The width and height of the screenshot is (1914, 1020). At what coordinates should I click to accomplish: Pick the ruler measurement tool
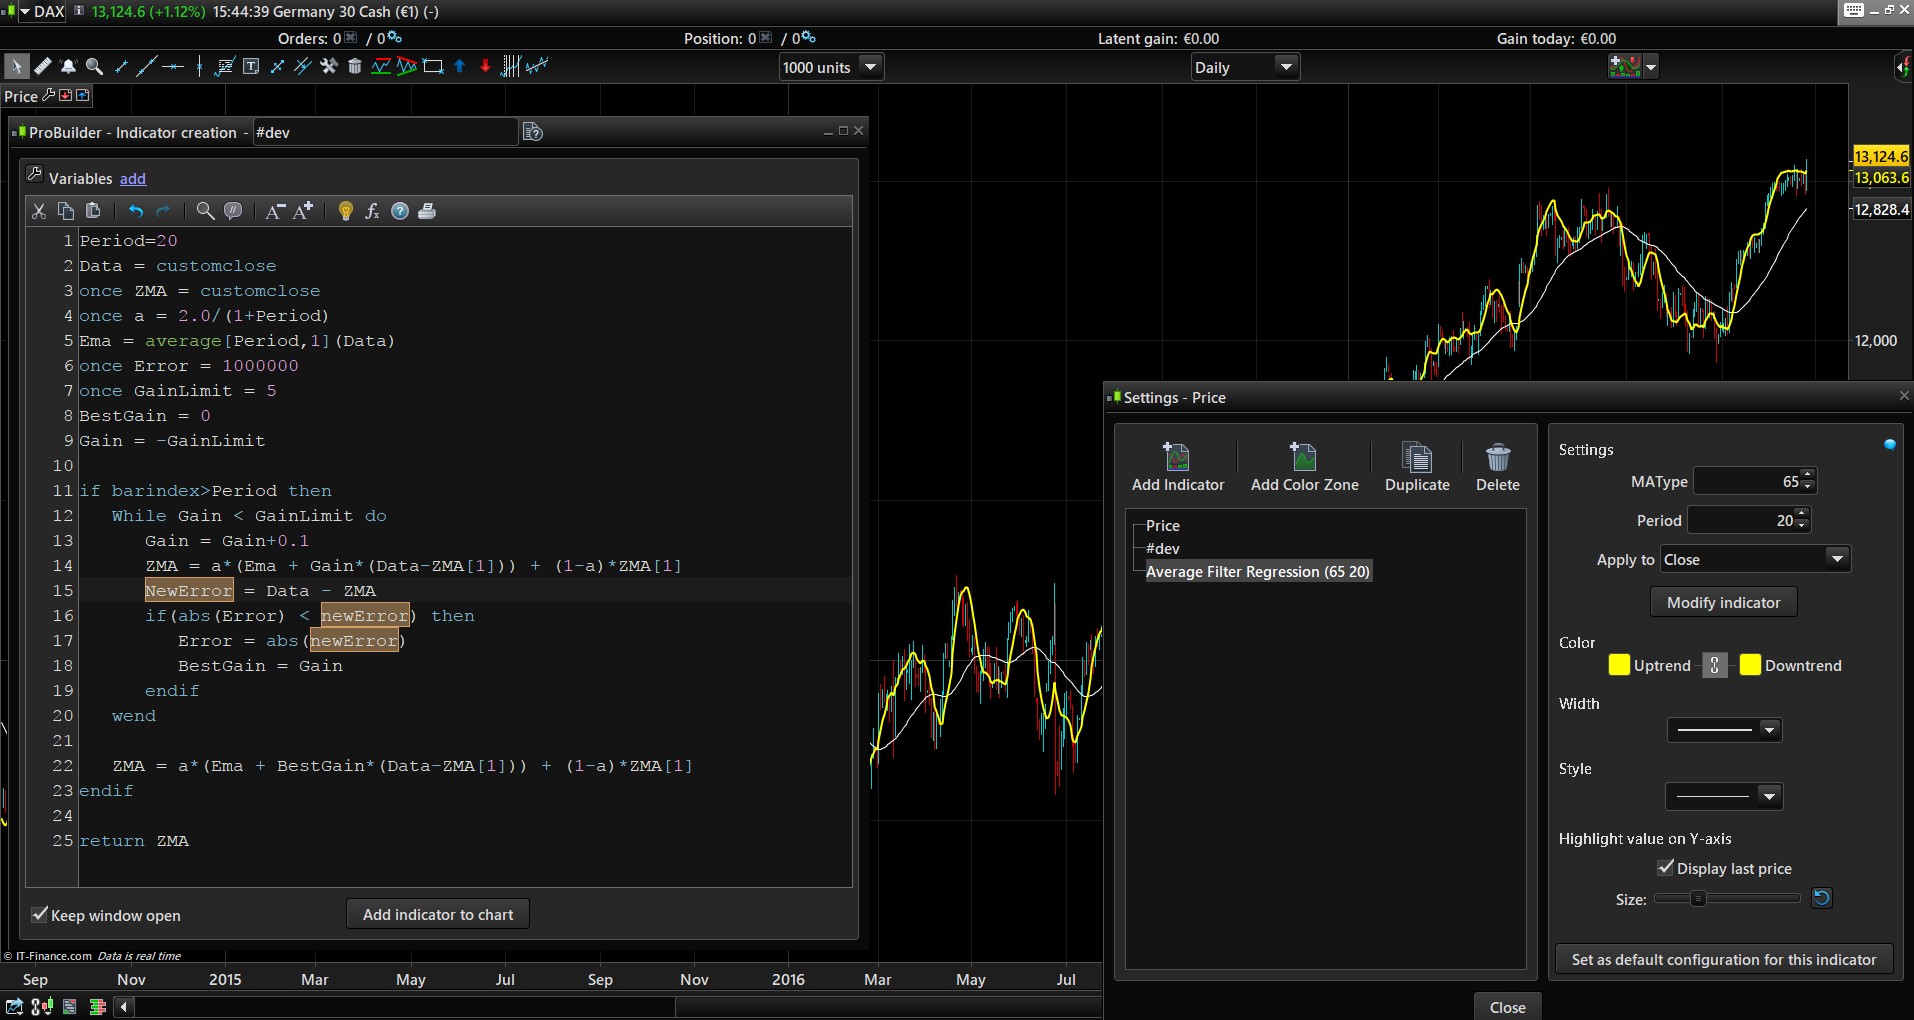pyautogui.click(x=42, y=67)
